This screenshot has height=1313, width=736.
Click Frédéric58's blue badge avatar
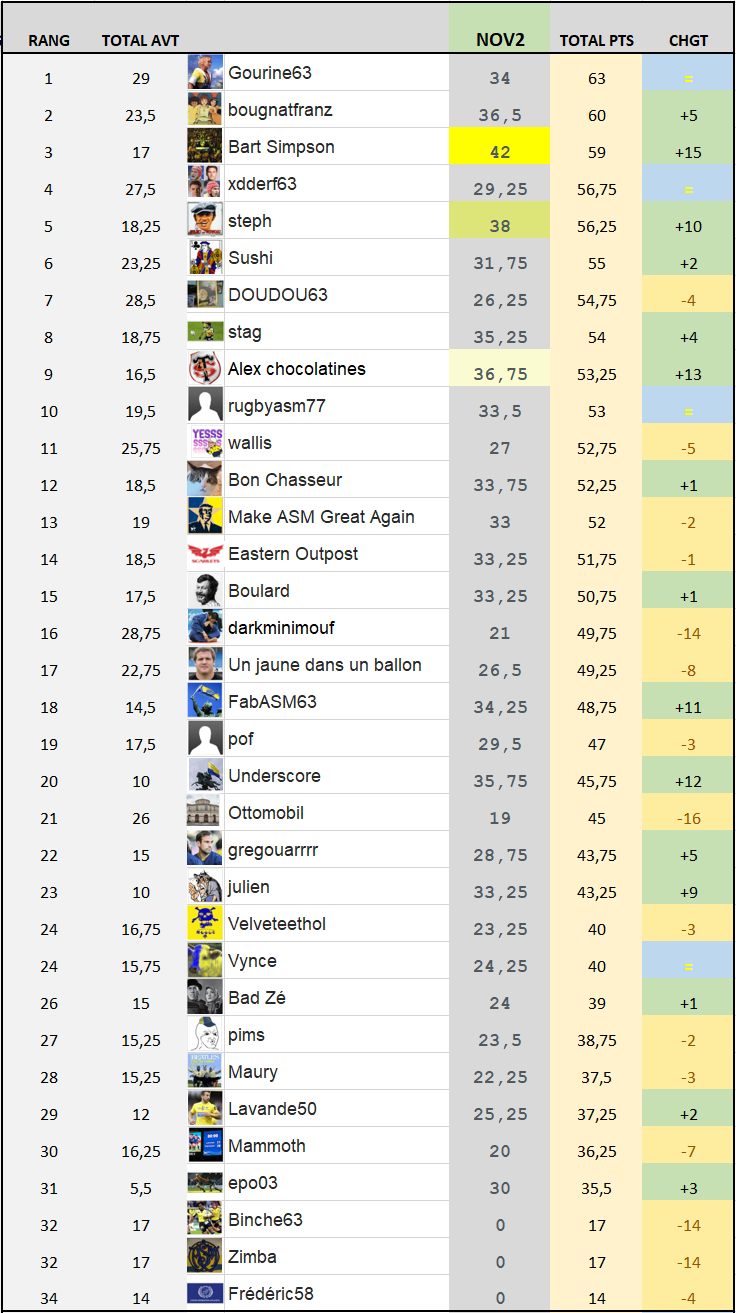pos(205,1294)
